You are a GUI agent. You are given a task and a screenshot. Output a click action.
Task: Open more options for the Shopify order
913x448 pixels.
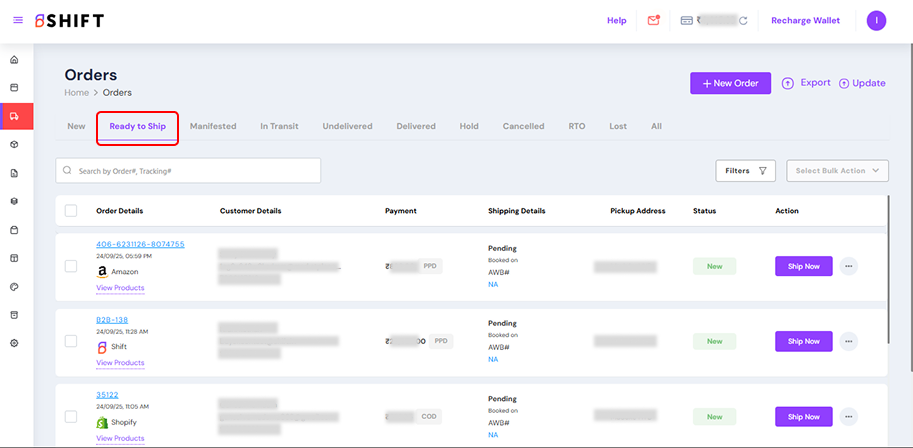click(x=848, y=416)
